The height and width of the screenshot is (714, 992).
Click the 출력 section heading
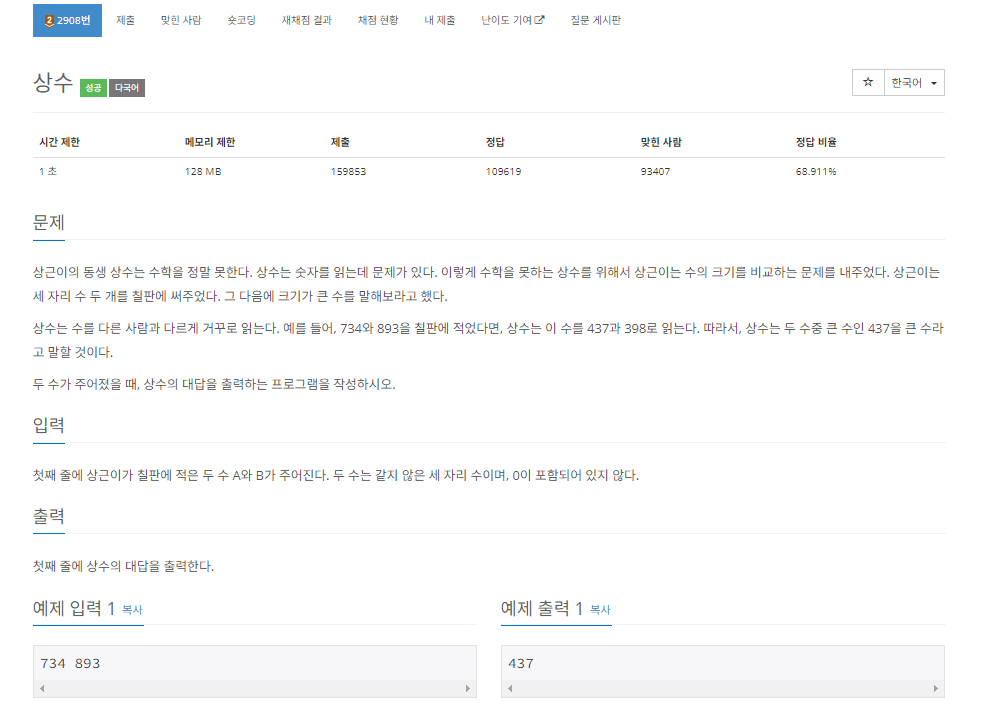49,516
